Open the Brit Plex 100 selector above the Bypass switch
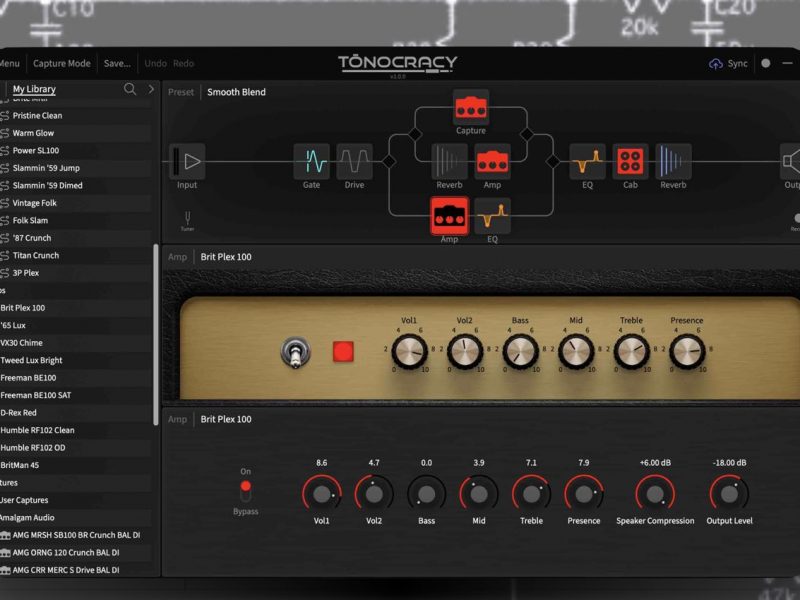The width and height of the screenshot is (800, 600). pos(226,419)
